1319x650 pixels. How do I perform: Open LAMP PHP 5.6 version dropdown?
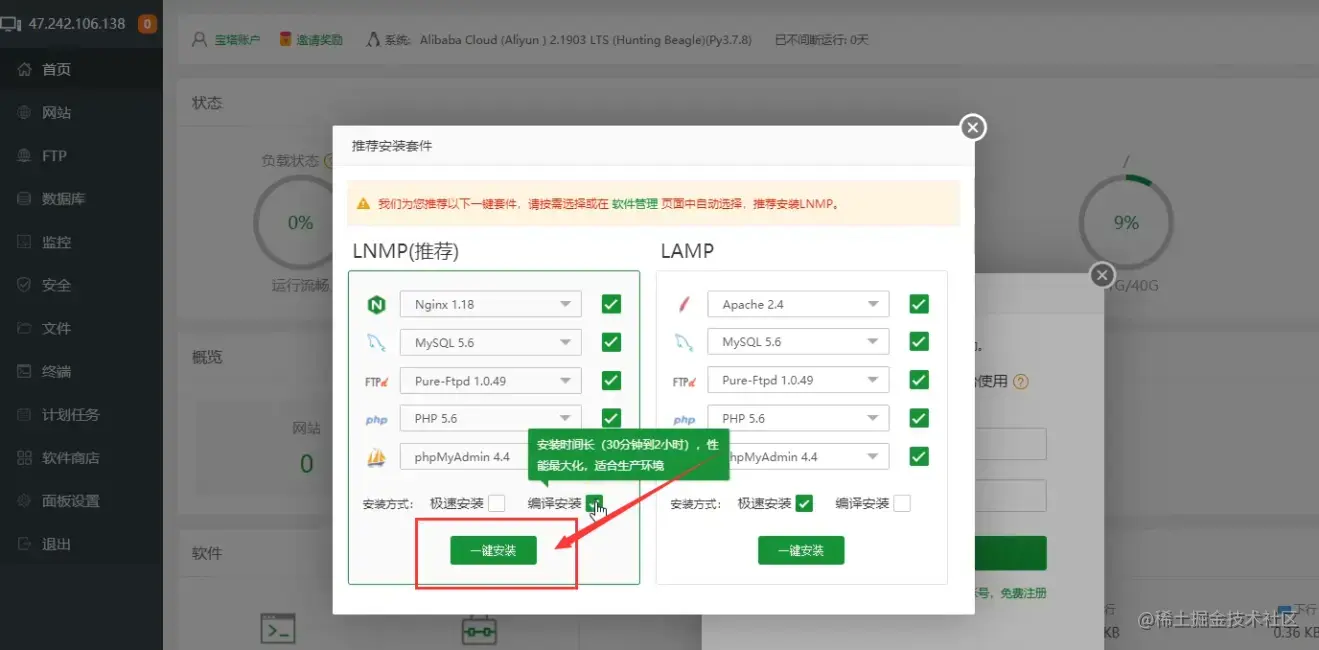click(798, 418)
